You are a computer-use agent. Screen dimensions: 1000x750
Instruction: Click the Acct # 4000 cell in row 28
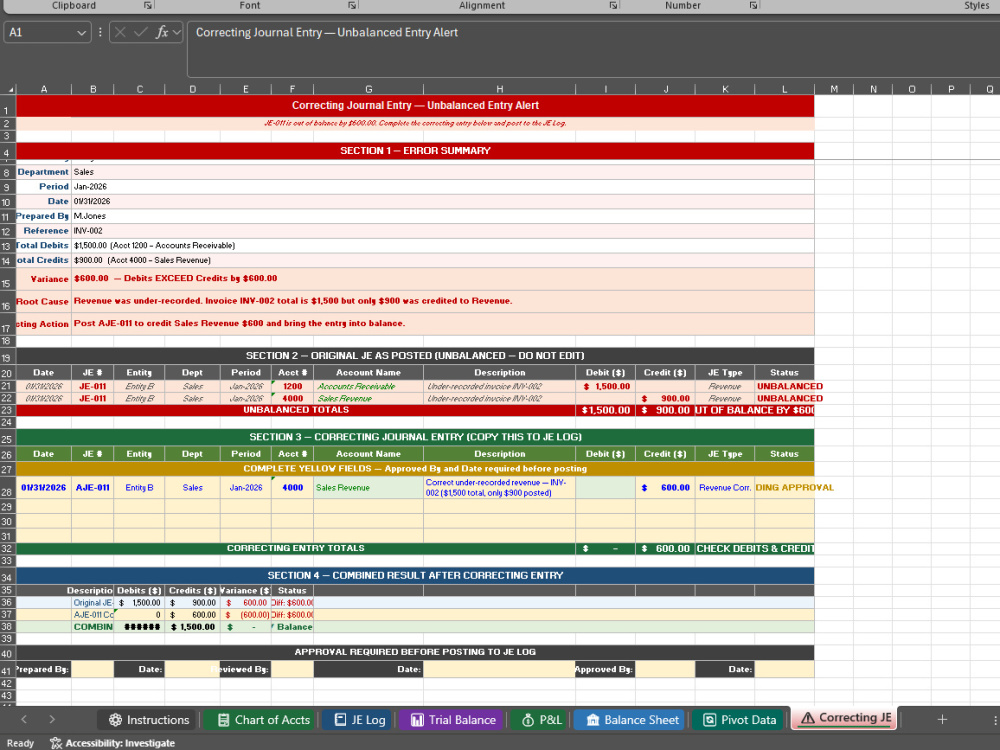click(292, 488)
